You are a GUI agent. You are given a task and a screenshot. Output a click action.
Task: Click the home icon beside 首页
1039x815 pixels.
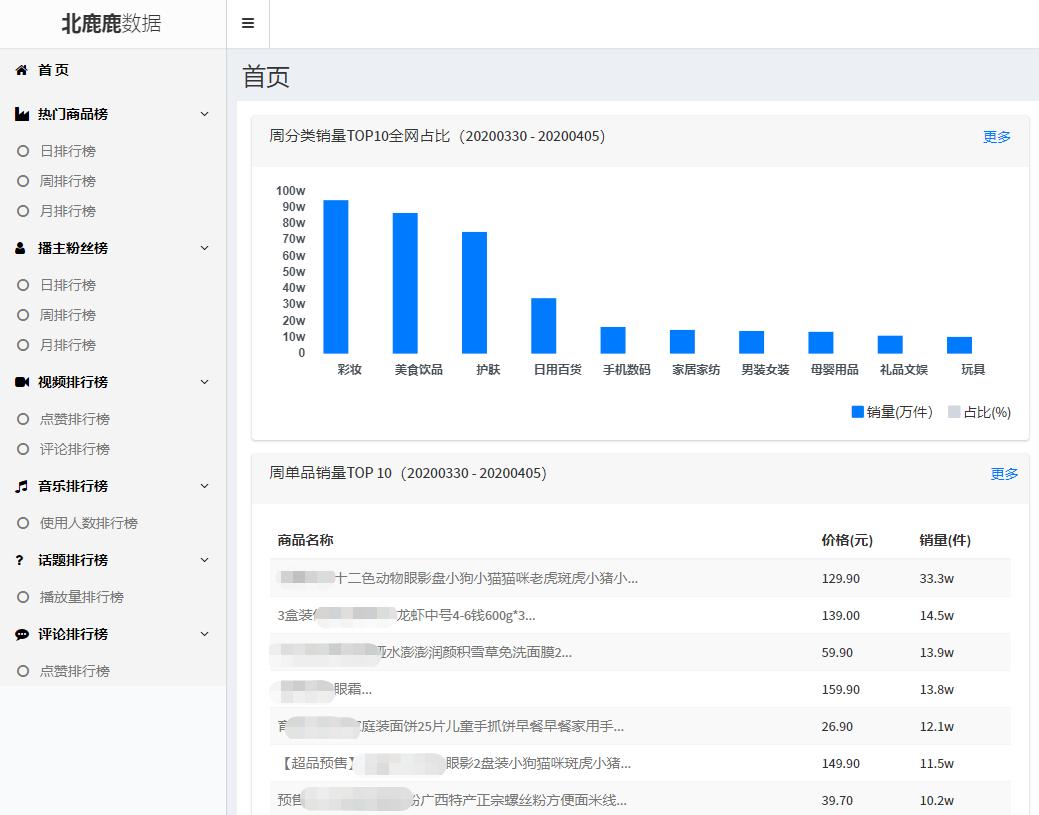pyautogui.click(x=21, y=70)
